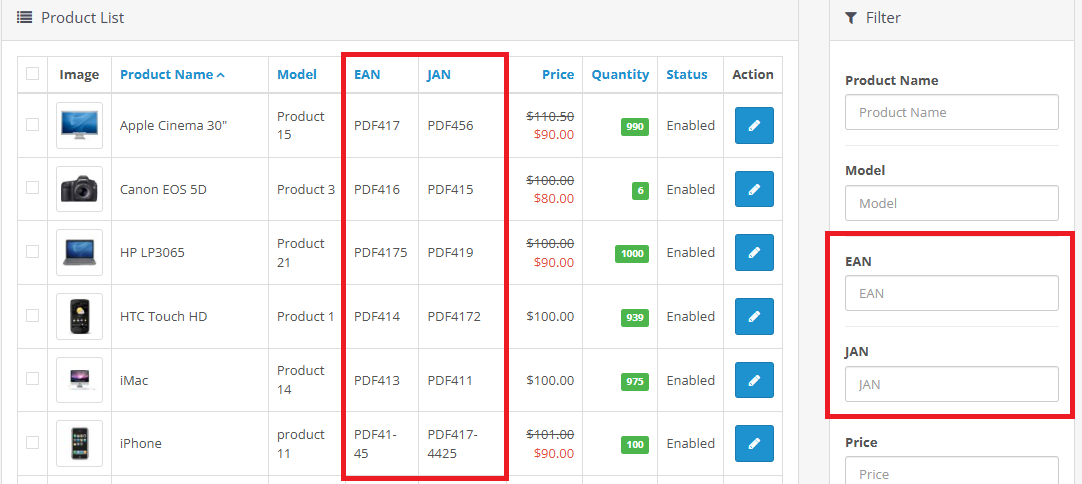Select the checkbox for the iMac row
Image resolution: width=1082 pixels, height=484 pixels.
pyautogui.click(x=33, y=379)
